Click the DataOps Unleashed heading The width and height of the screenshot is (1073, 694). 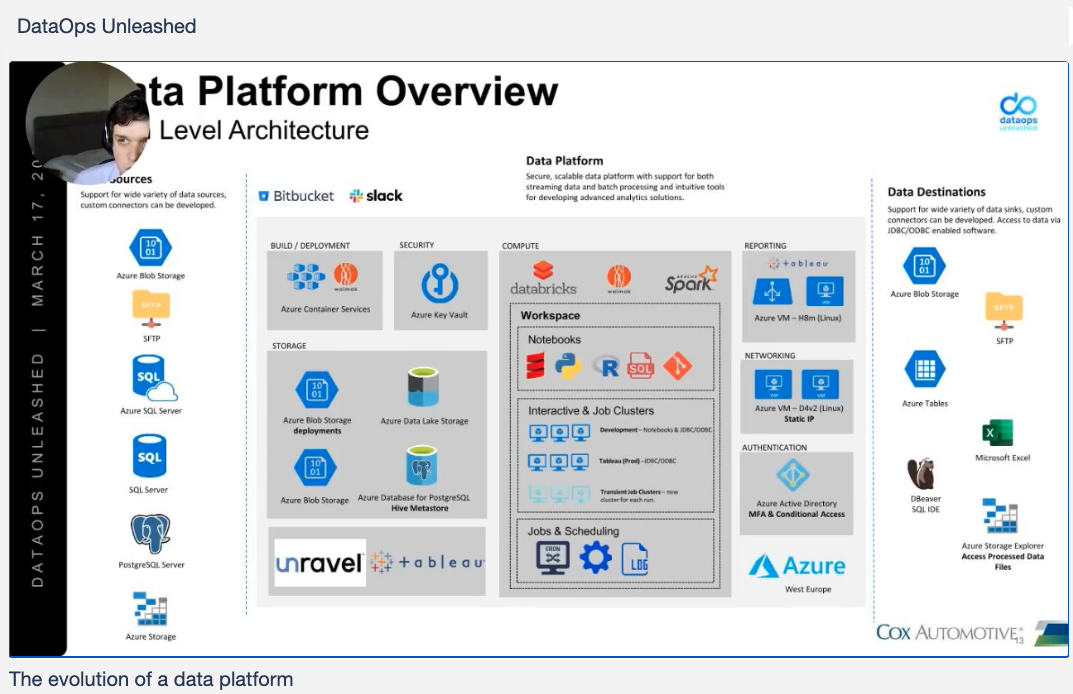click(x=107, y=26)
